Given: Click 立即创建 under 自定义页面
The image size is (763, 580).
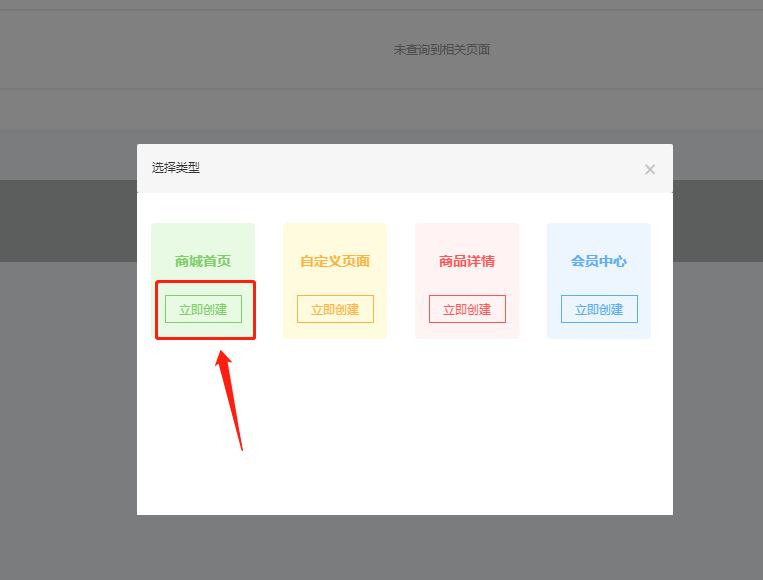Looking at the screenshot, I should (x=335, y=309).
